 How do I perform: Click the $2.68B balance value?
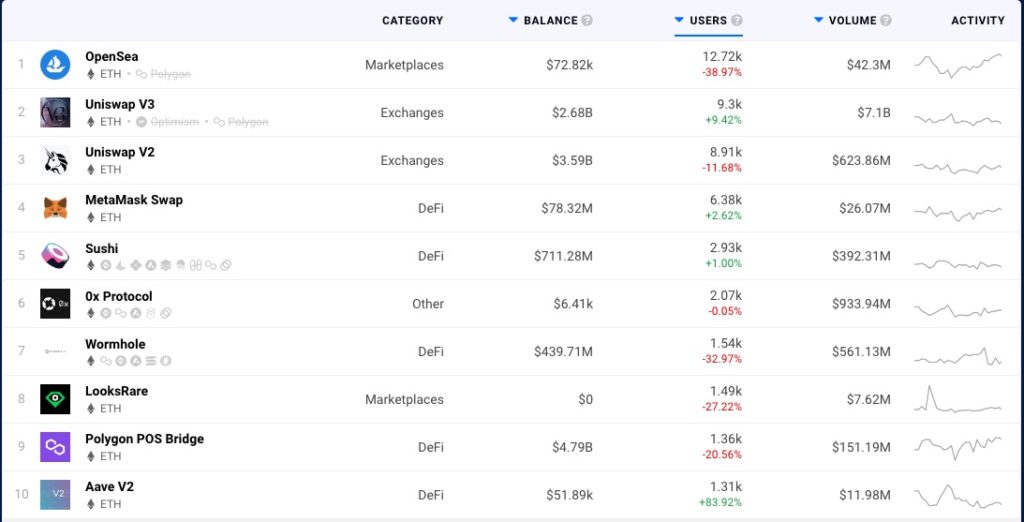[x=572, y=112]
